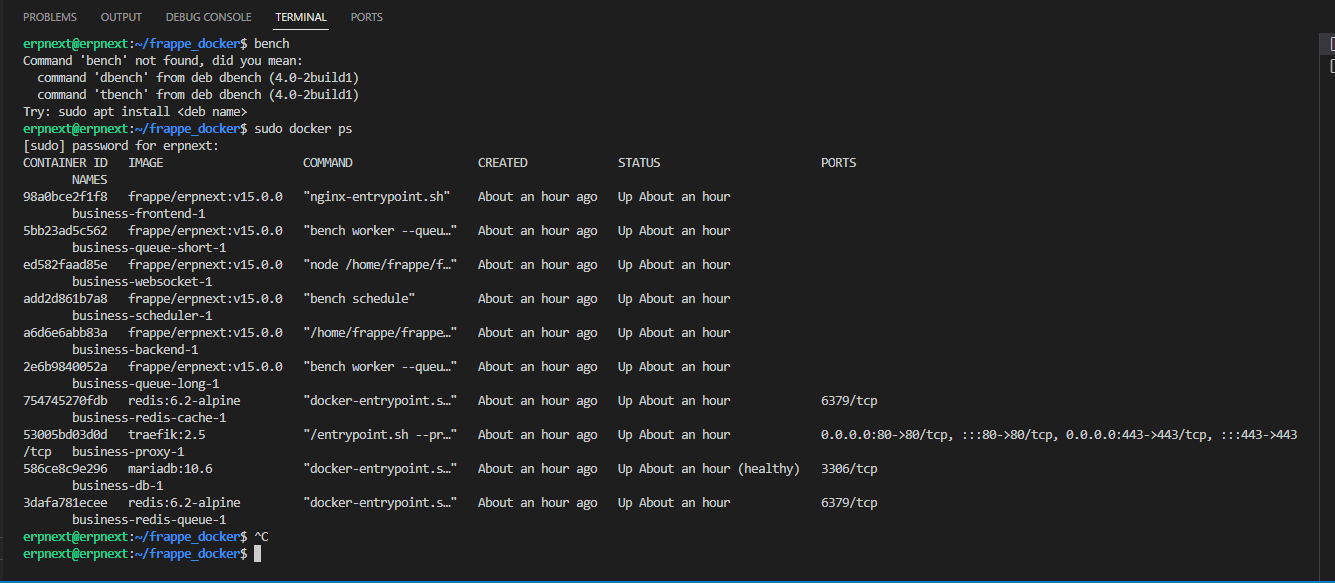This screenshot has height=583, width=1335.
Task: Click container ID 2e6b9840052a
Action: pyautogui.click(x=65, y=367)
